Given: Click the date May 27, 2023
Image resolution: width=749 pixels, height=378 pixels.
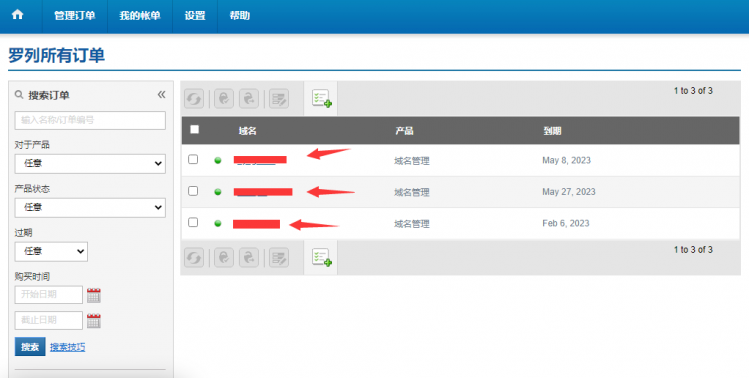Looking at the screenshot, I should 569,192.
